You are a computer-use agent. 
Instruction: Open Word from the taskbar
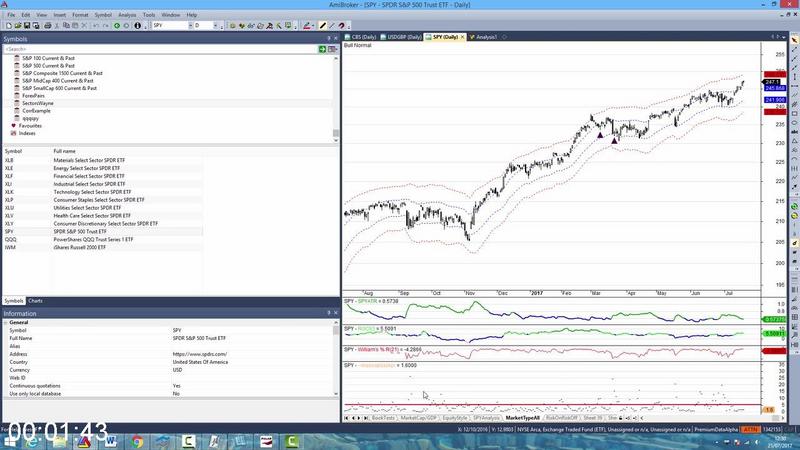pyautogui.click(x=111, y=441)
